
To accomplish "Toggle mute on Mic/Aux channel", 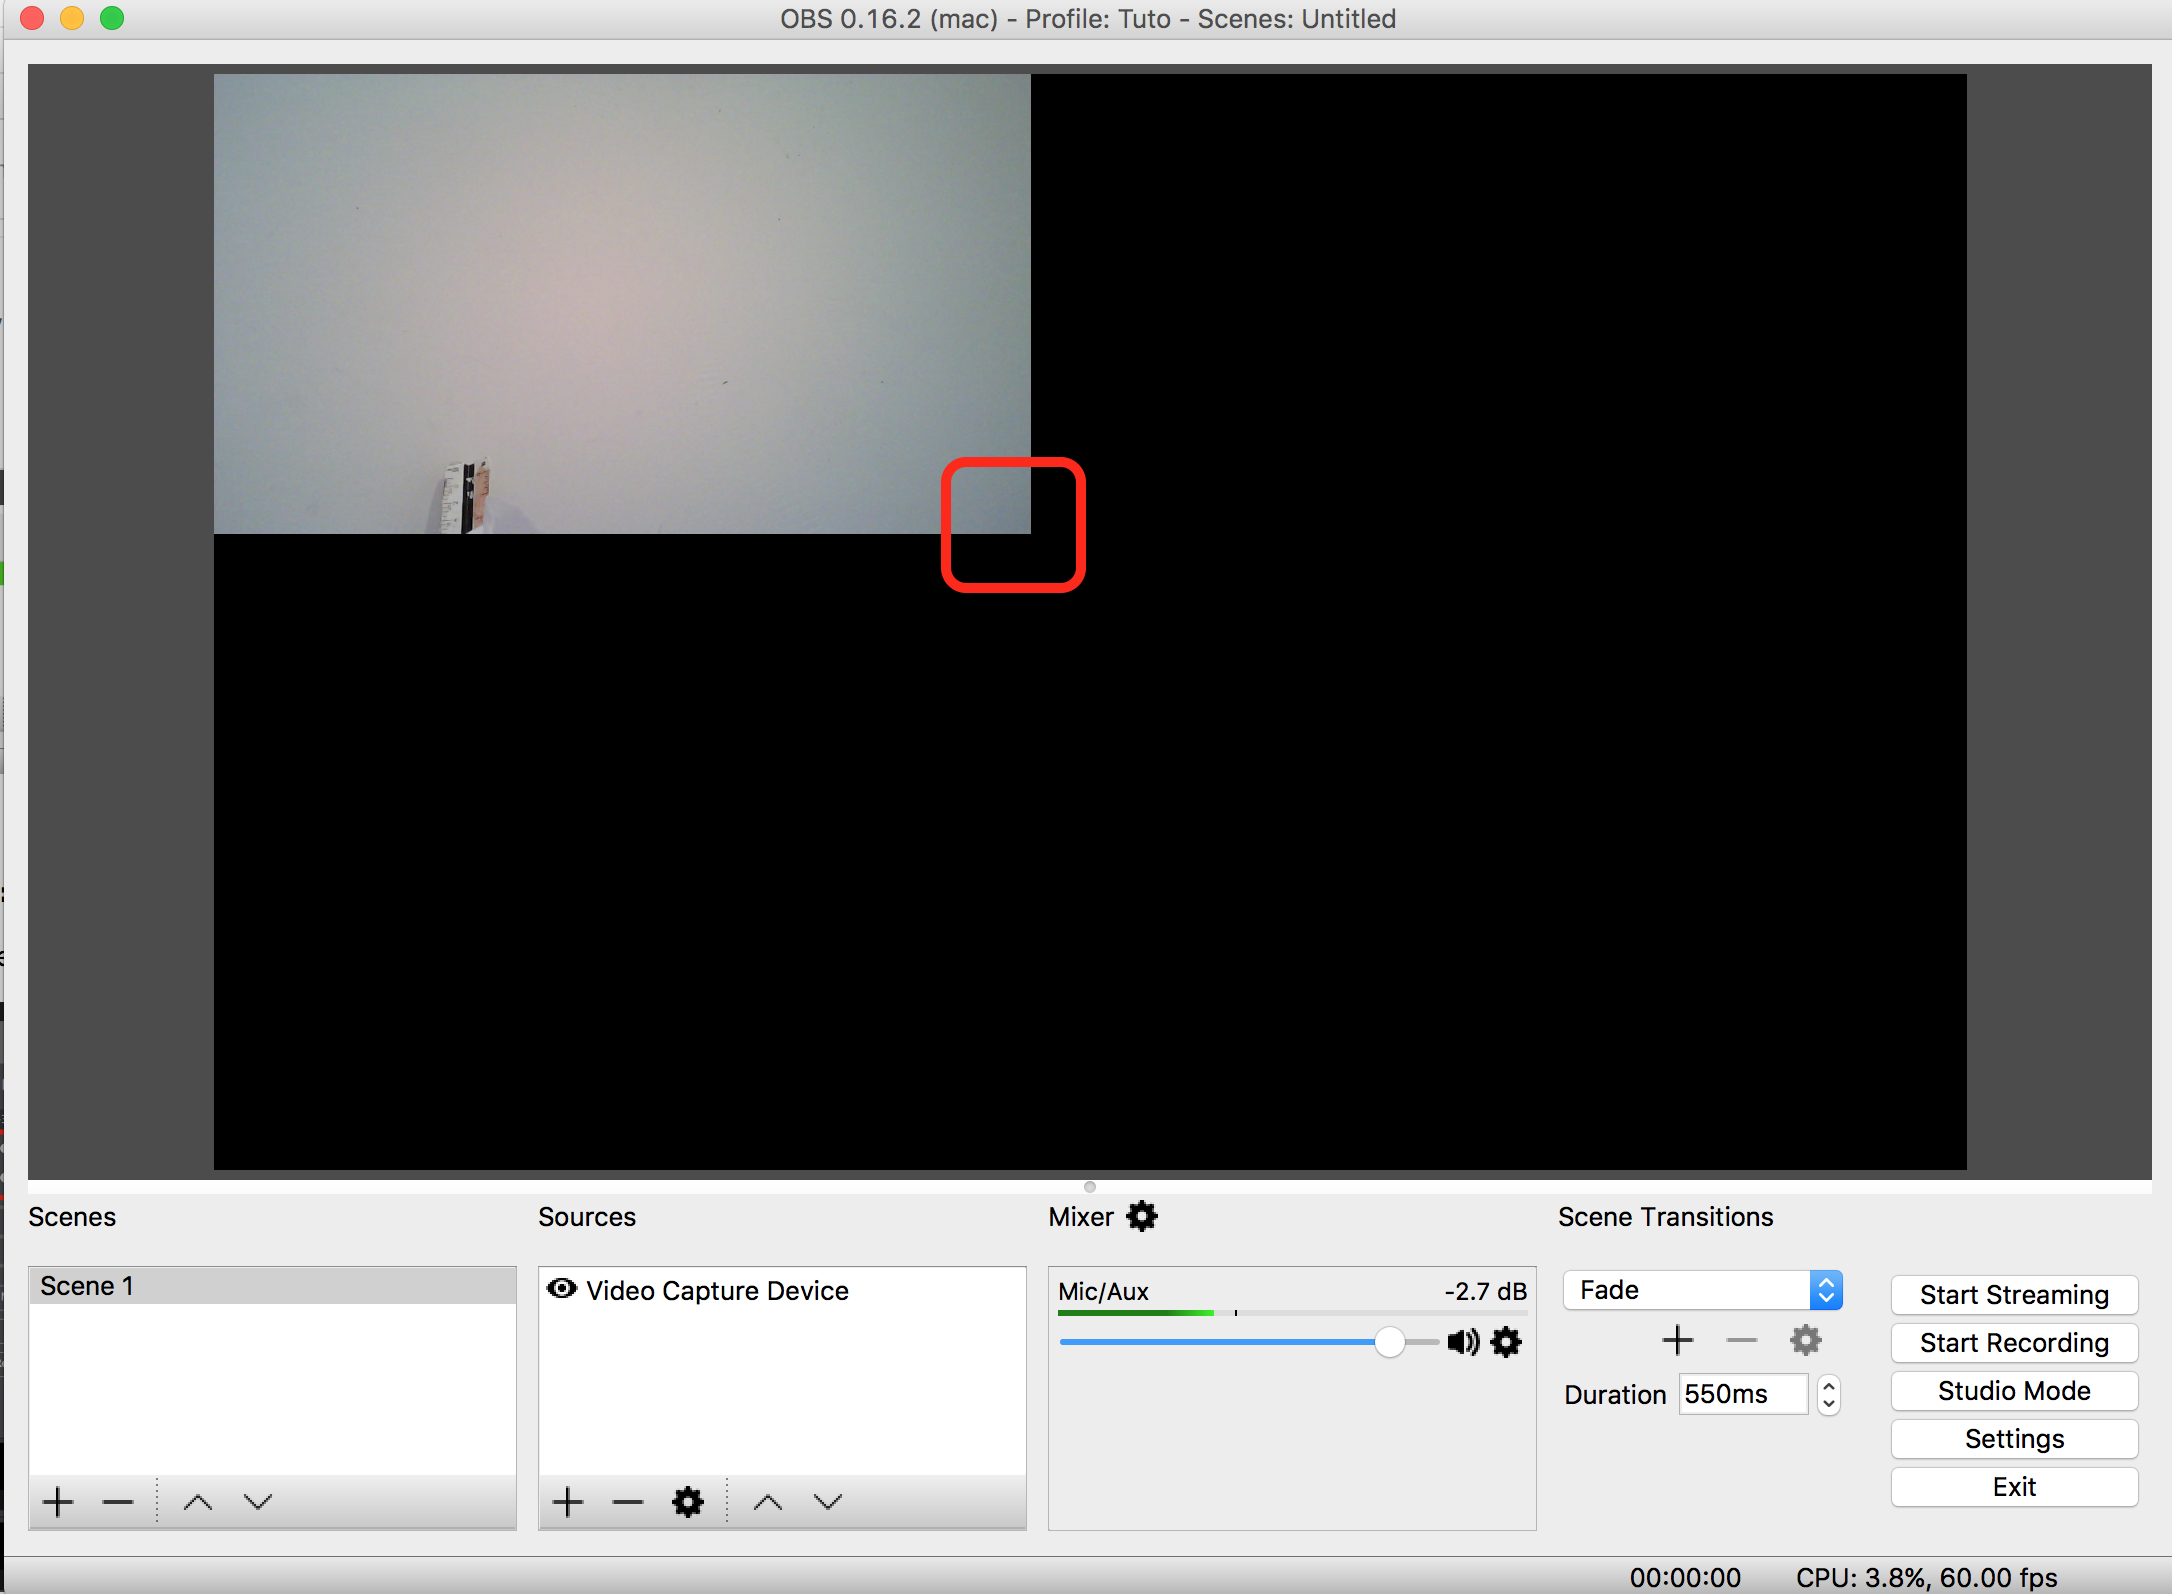I will click(x=1460, y=1341).
